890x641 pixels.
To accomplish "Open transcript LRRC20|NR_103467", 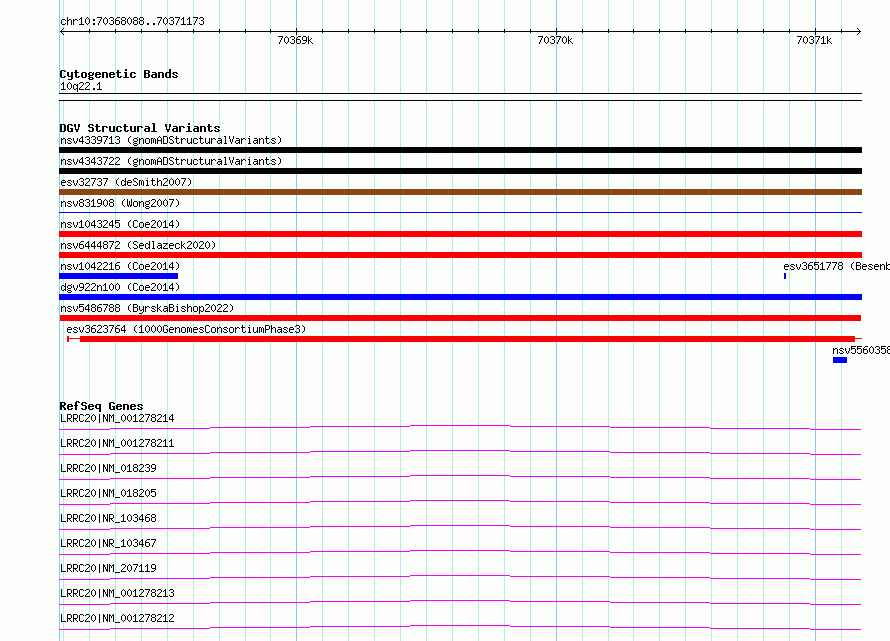I will (108, 543).
